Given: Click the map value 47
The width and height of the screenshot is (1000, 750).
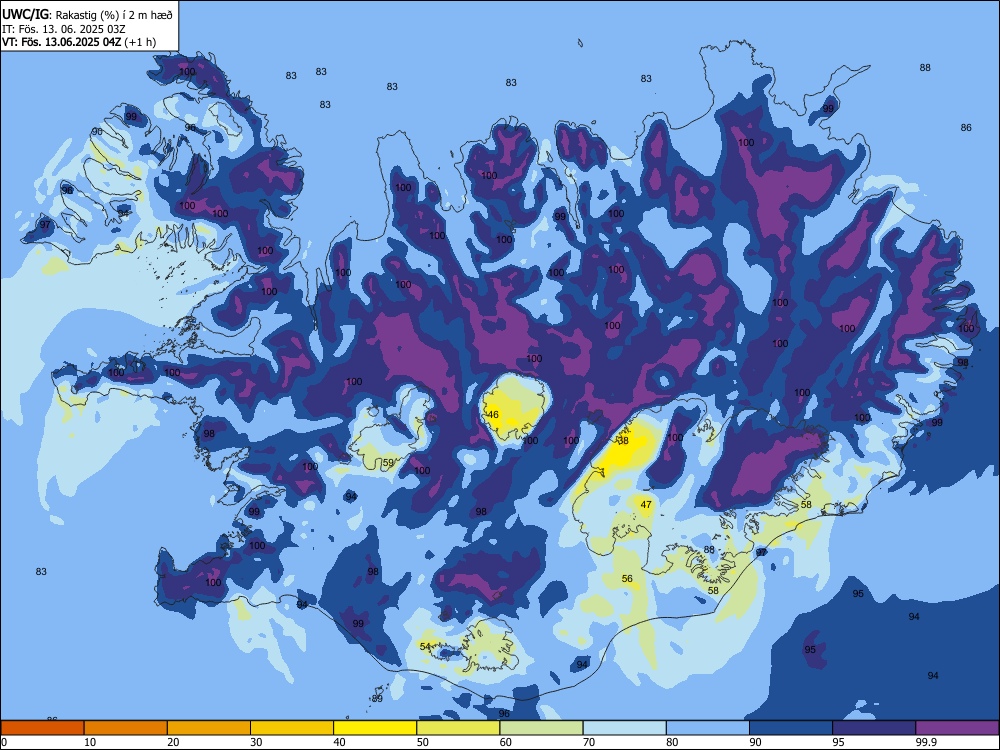Looking at the screenshot, I should pyautogui.click(x=646, y=504).
